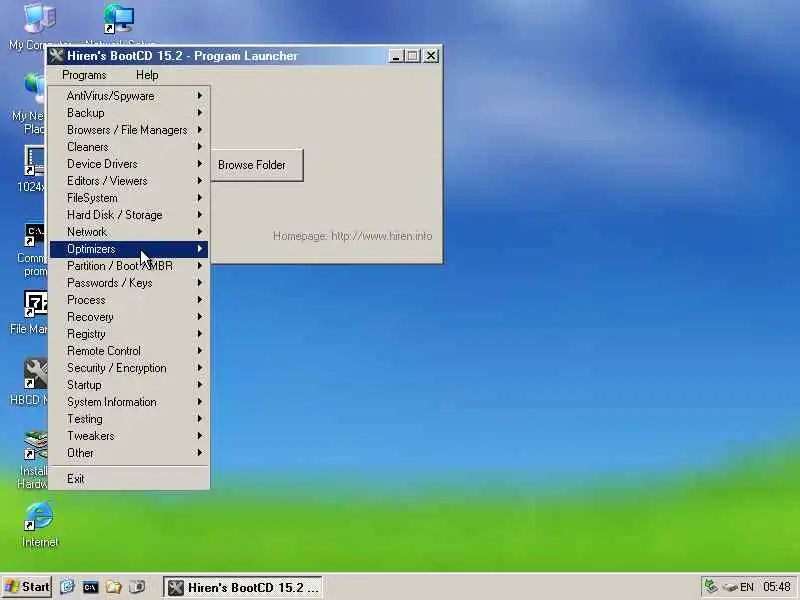
Task: Open 1024x desktop shortcut
Action: pos(32,168)
